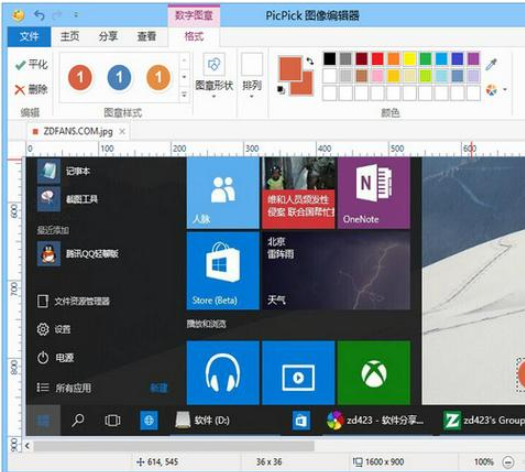The image size is (525, 472).
Task: Expand the stamp style gallery
Action: coord(184,94)
